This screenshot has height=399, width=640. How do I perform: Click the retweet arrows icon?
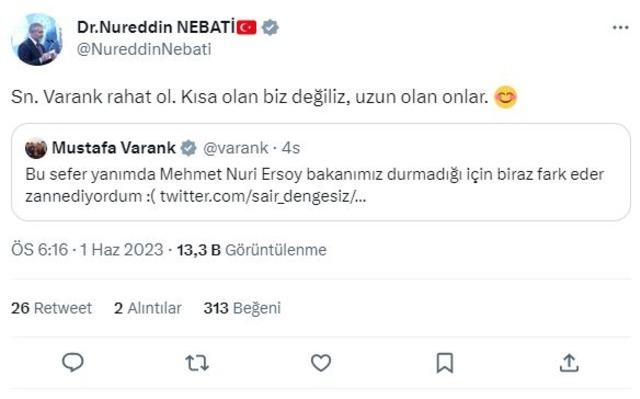tap(197, 363)
